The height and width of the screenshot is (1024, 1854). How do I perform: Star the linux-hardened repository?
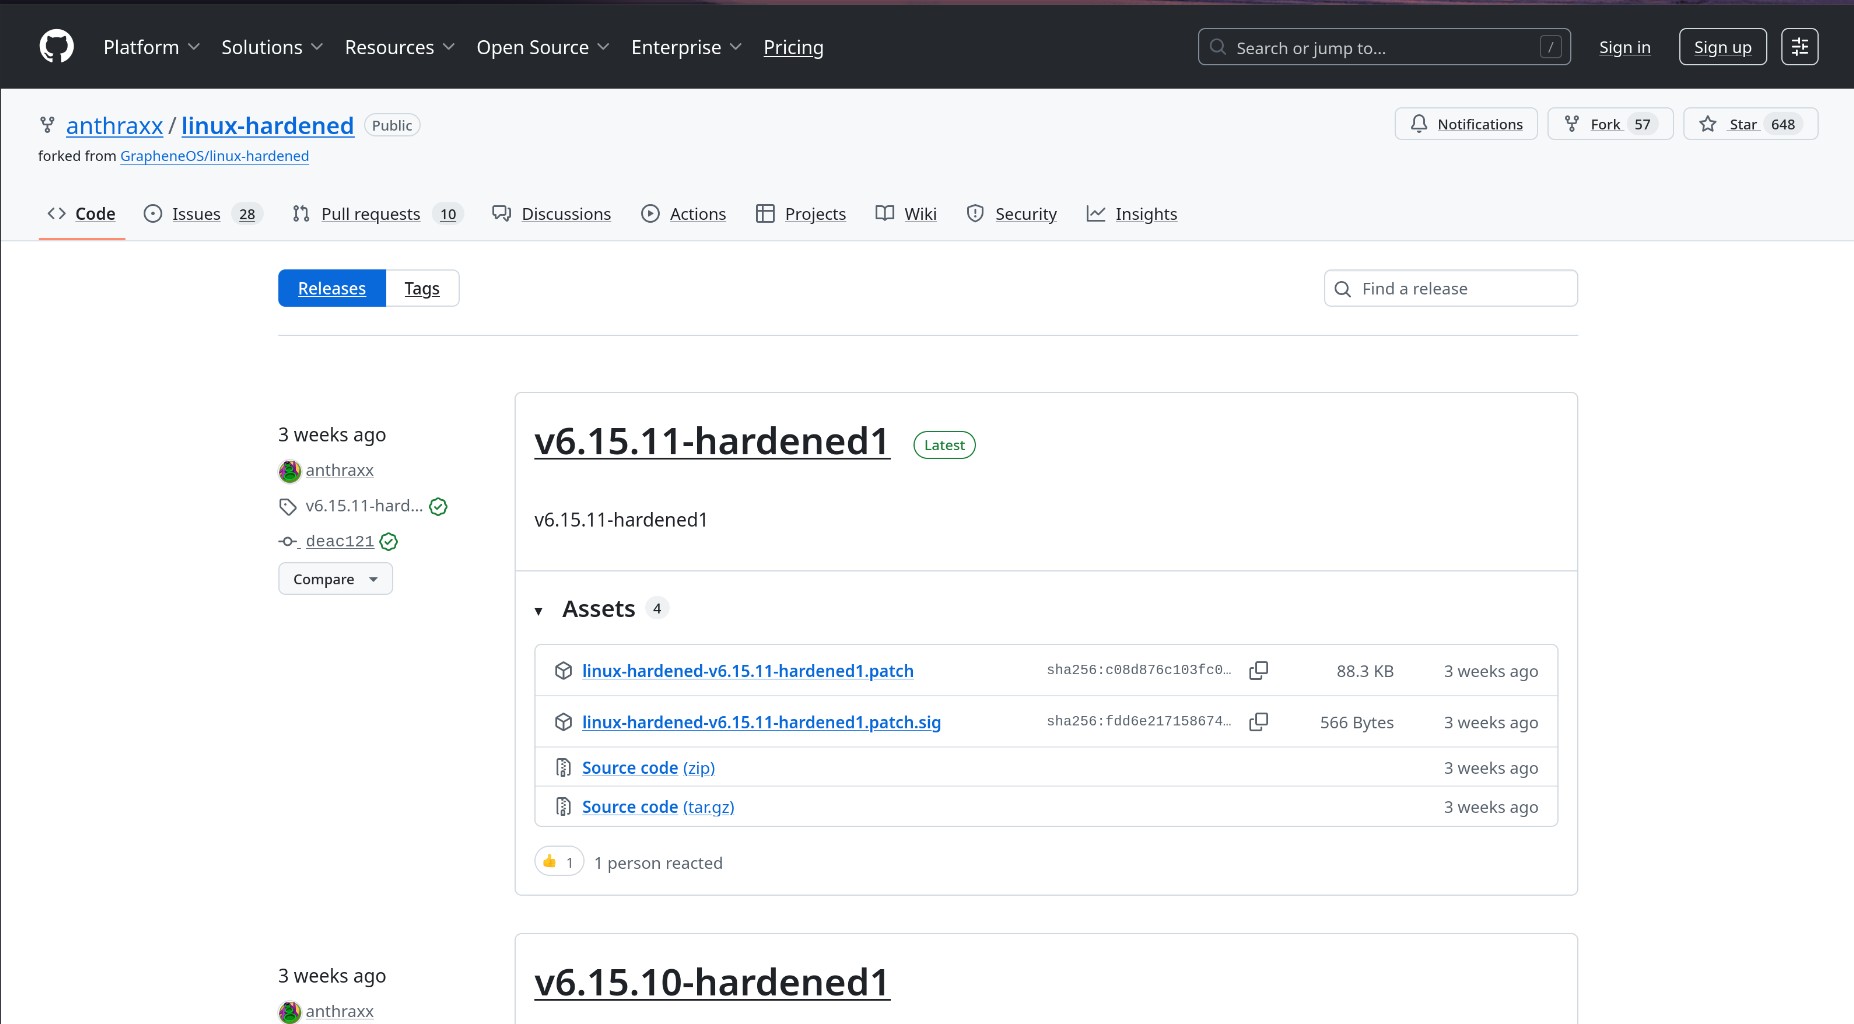pyautogui.click(x=1750, y=124)
